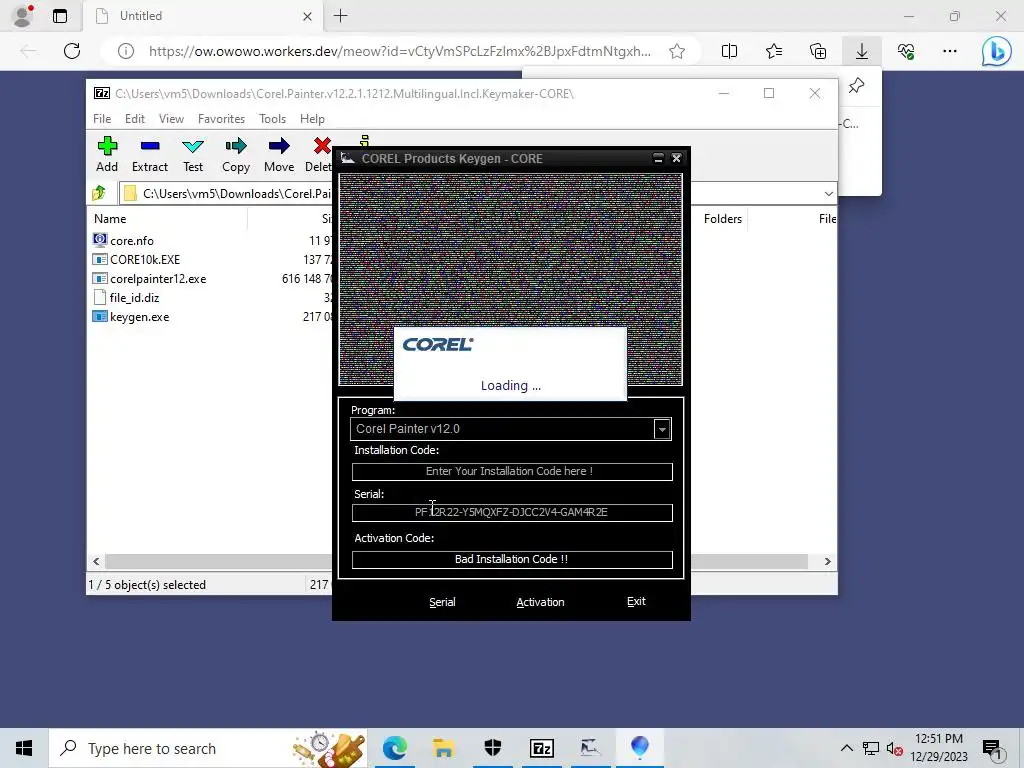Open browser Settings and more menu
The height and width of the screenshot is (768, 1024).
coord(950,51)
